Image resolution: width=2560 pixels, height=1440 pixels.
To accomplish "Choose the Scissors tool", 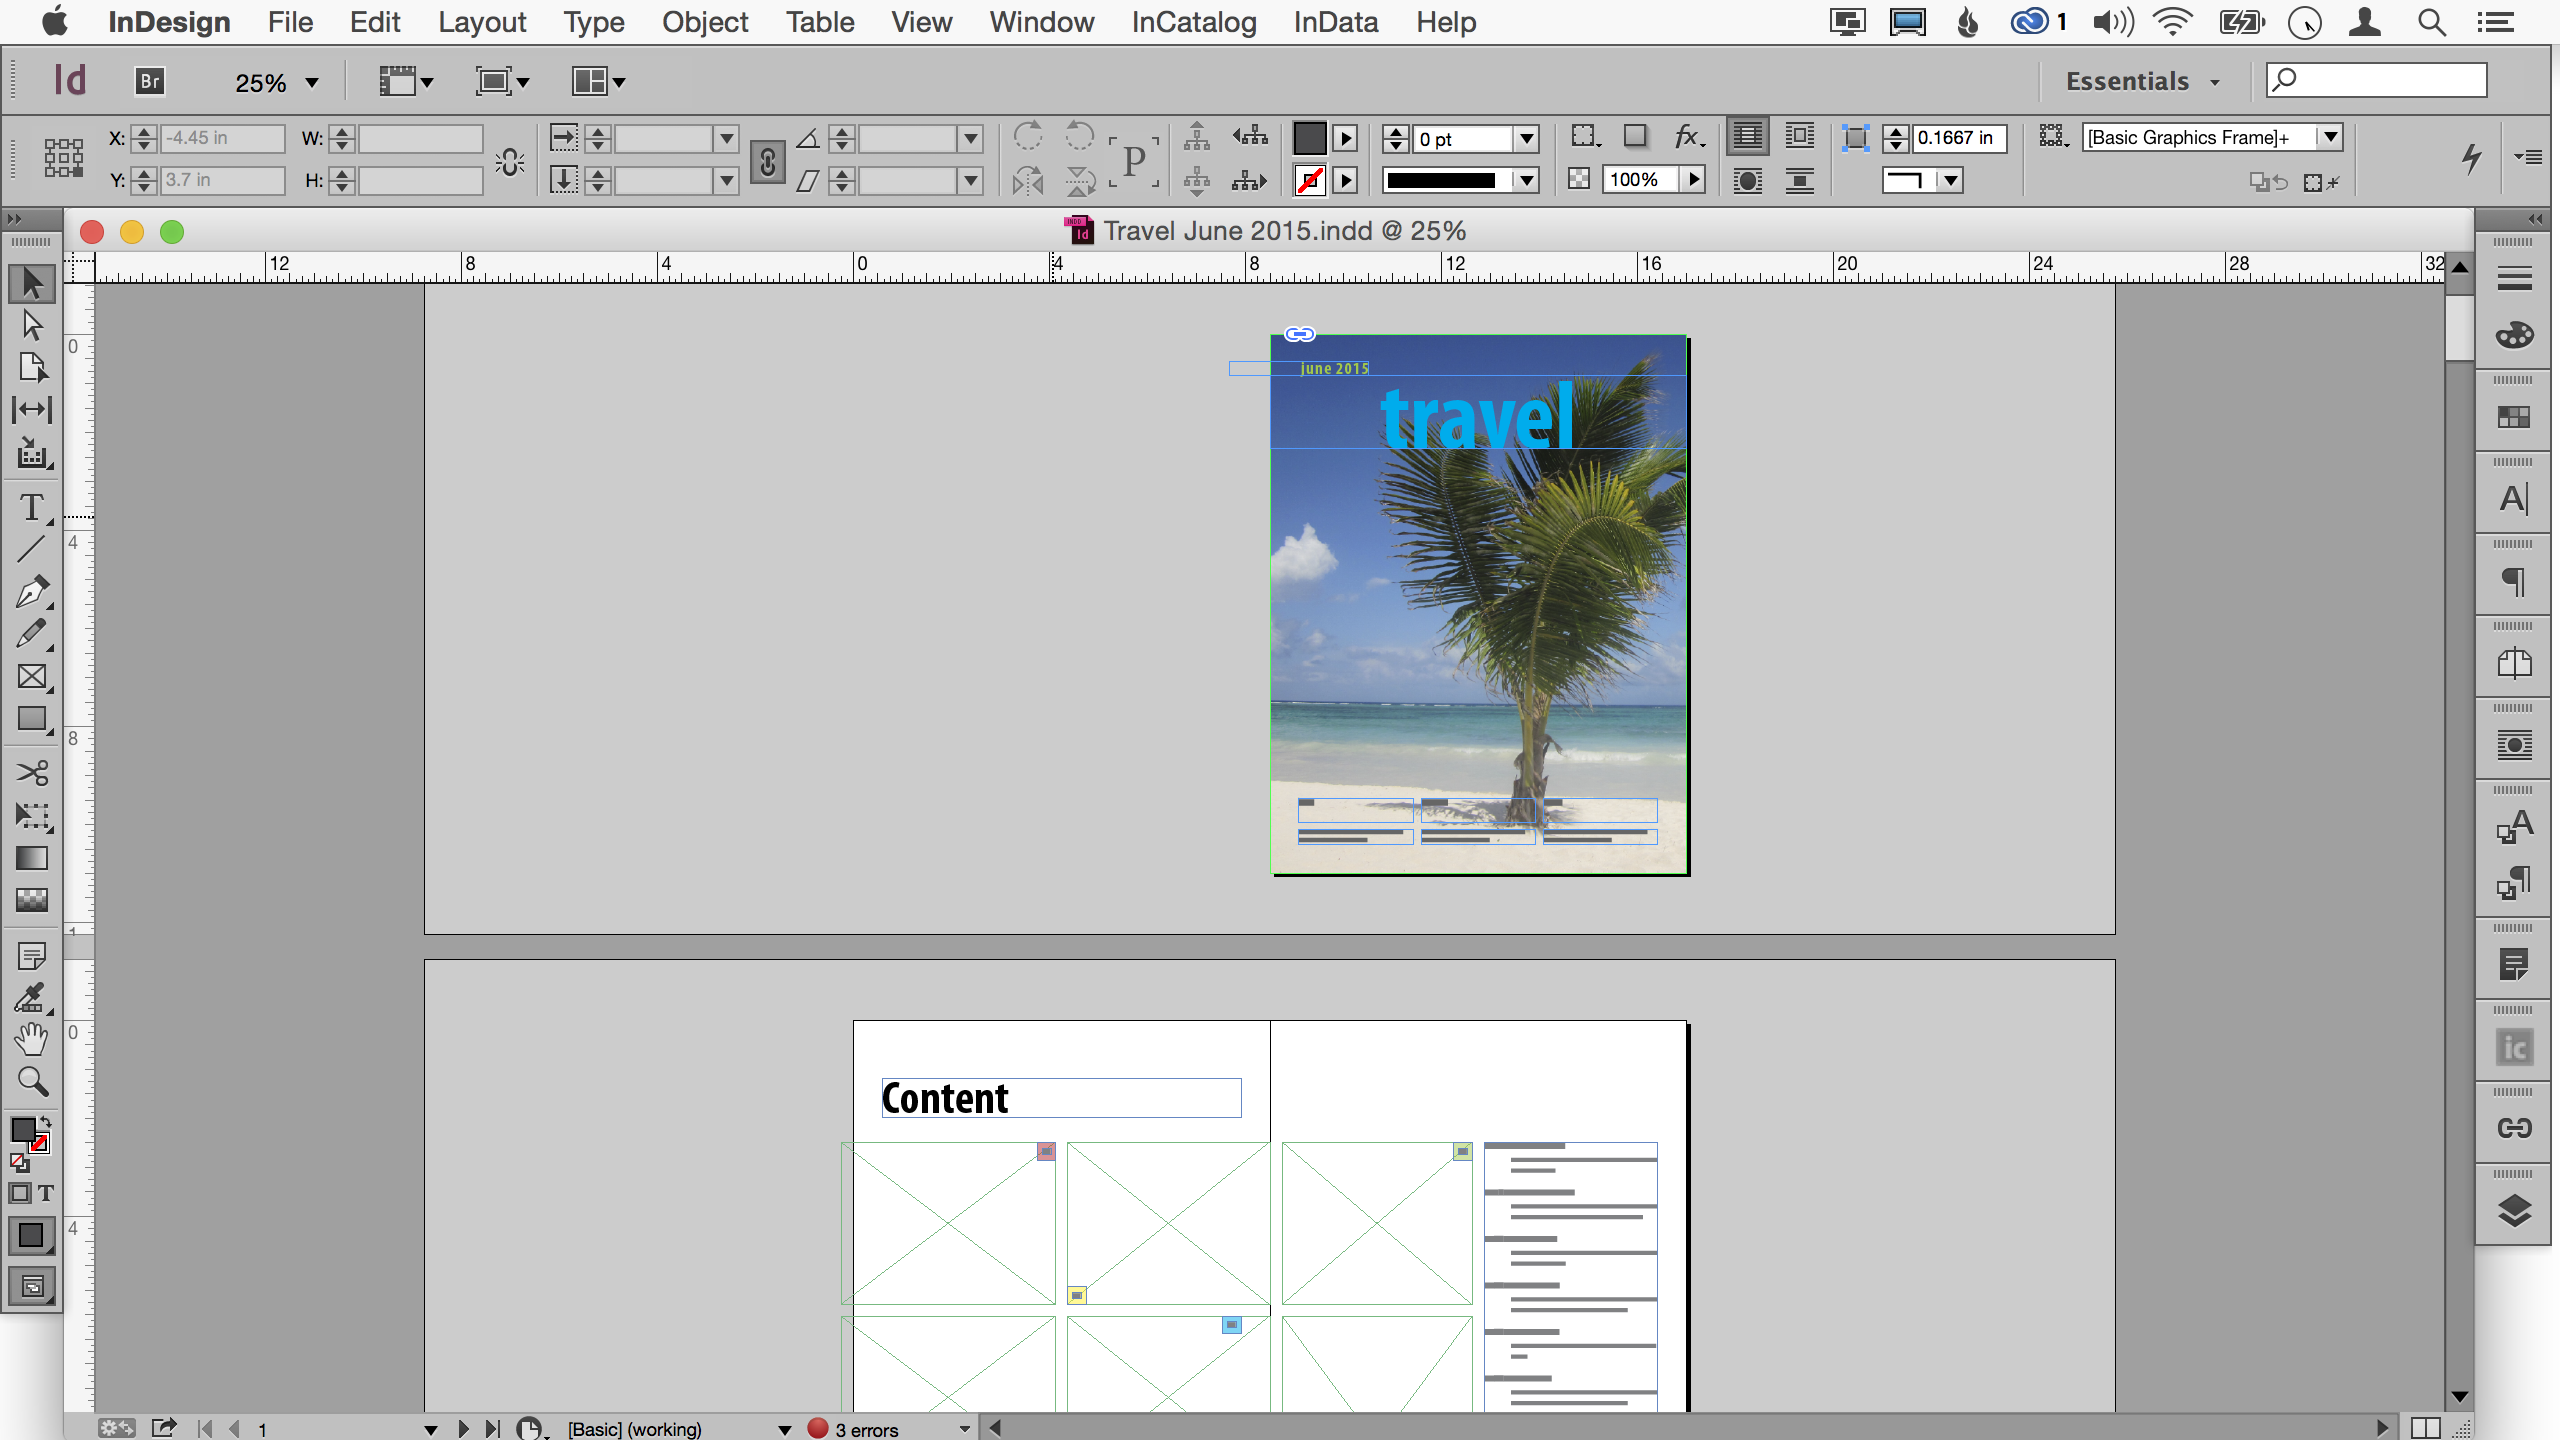I will [x=31, y=773].
